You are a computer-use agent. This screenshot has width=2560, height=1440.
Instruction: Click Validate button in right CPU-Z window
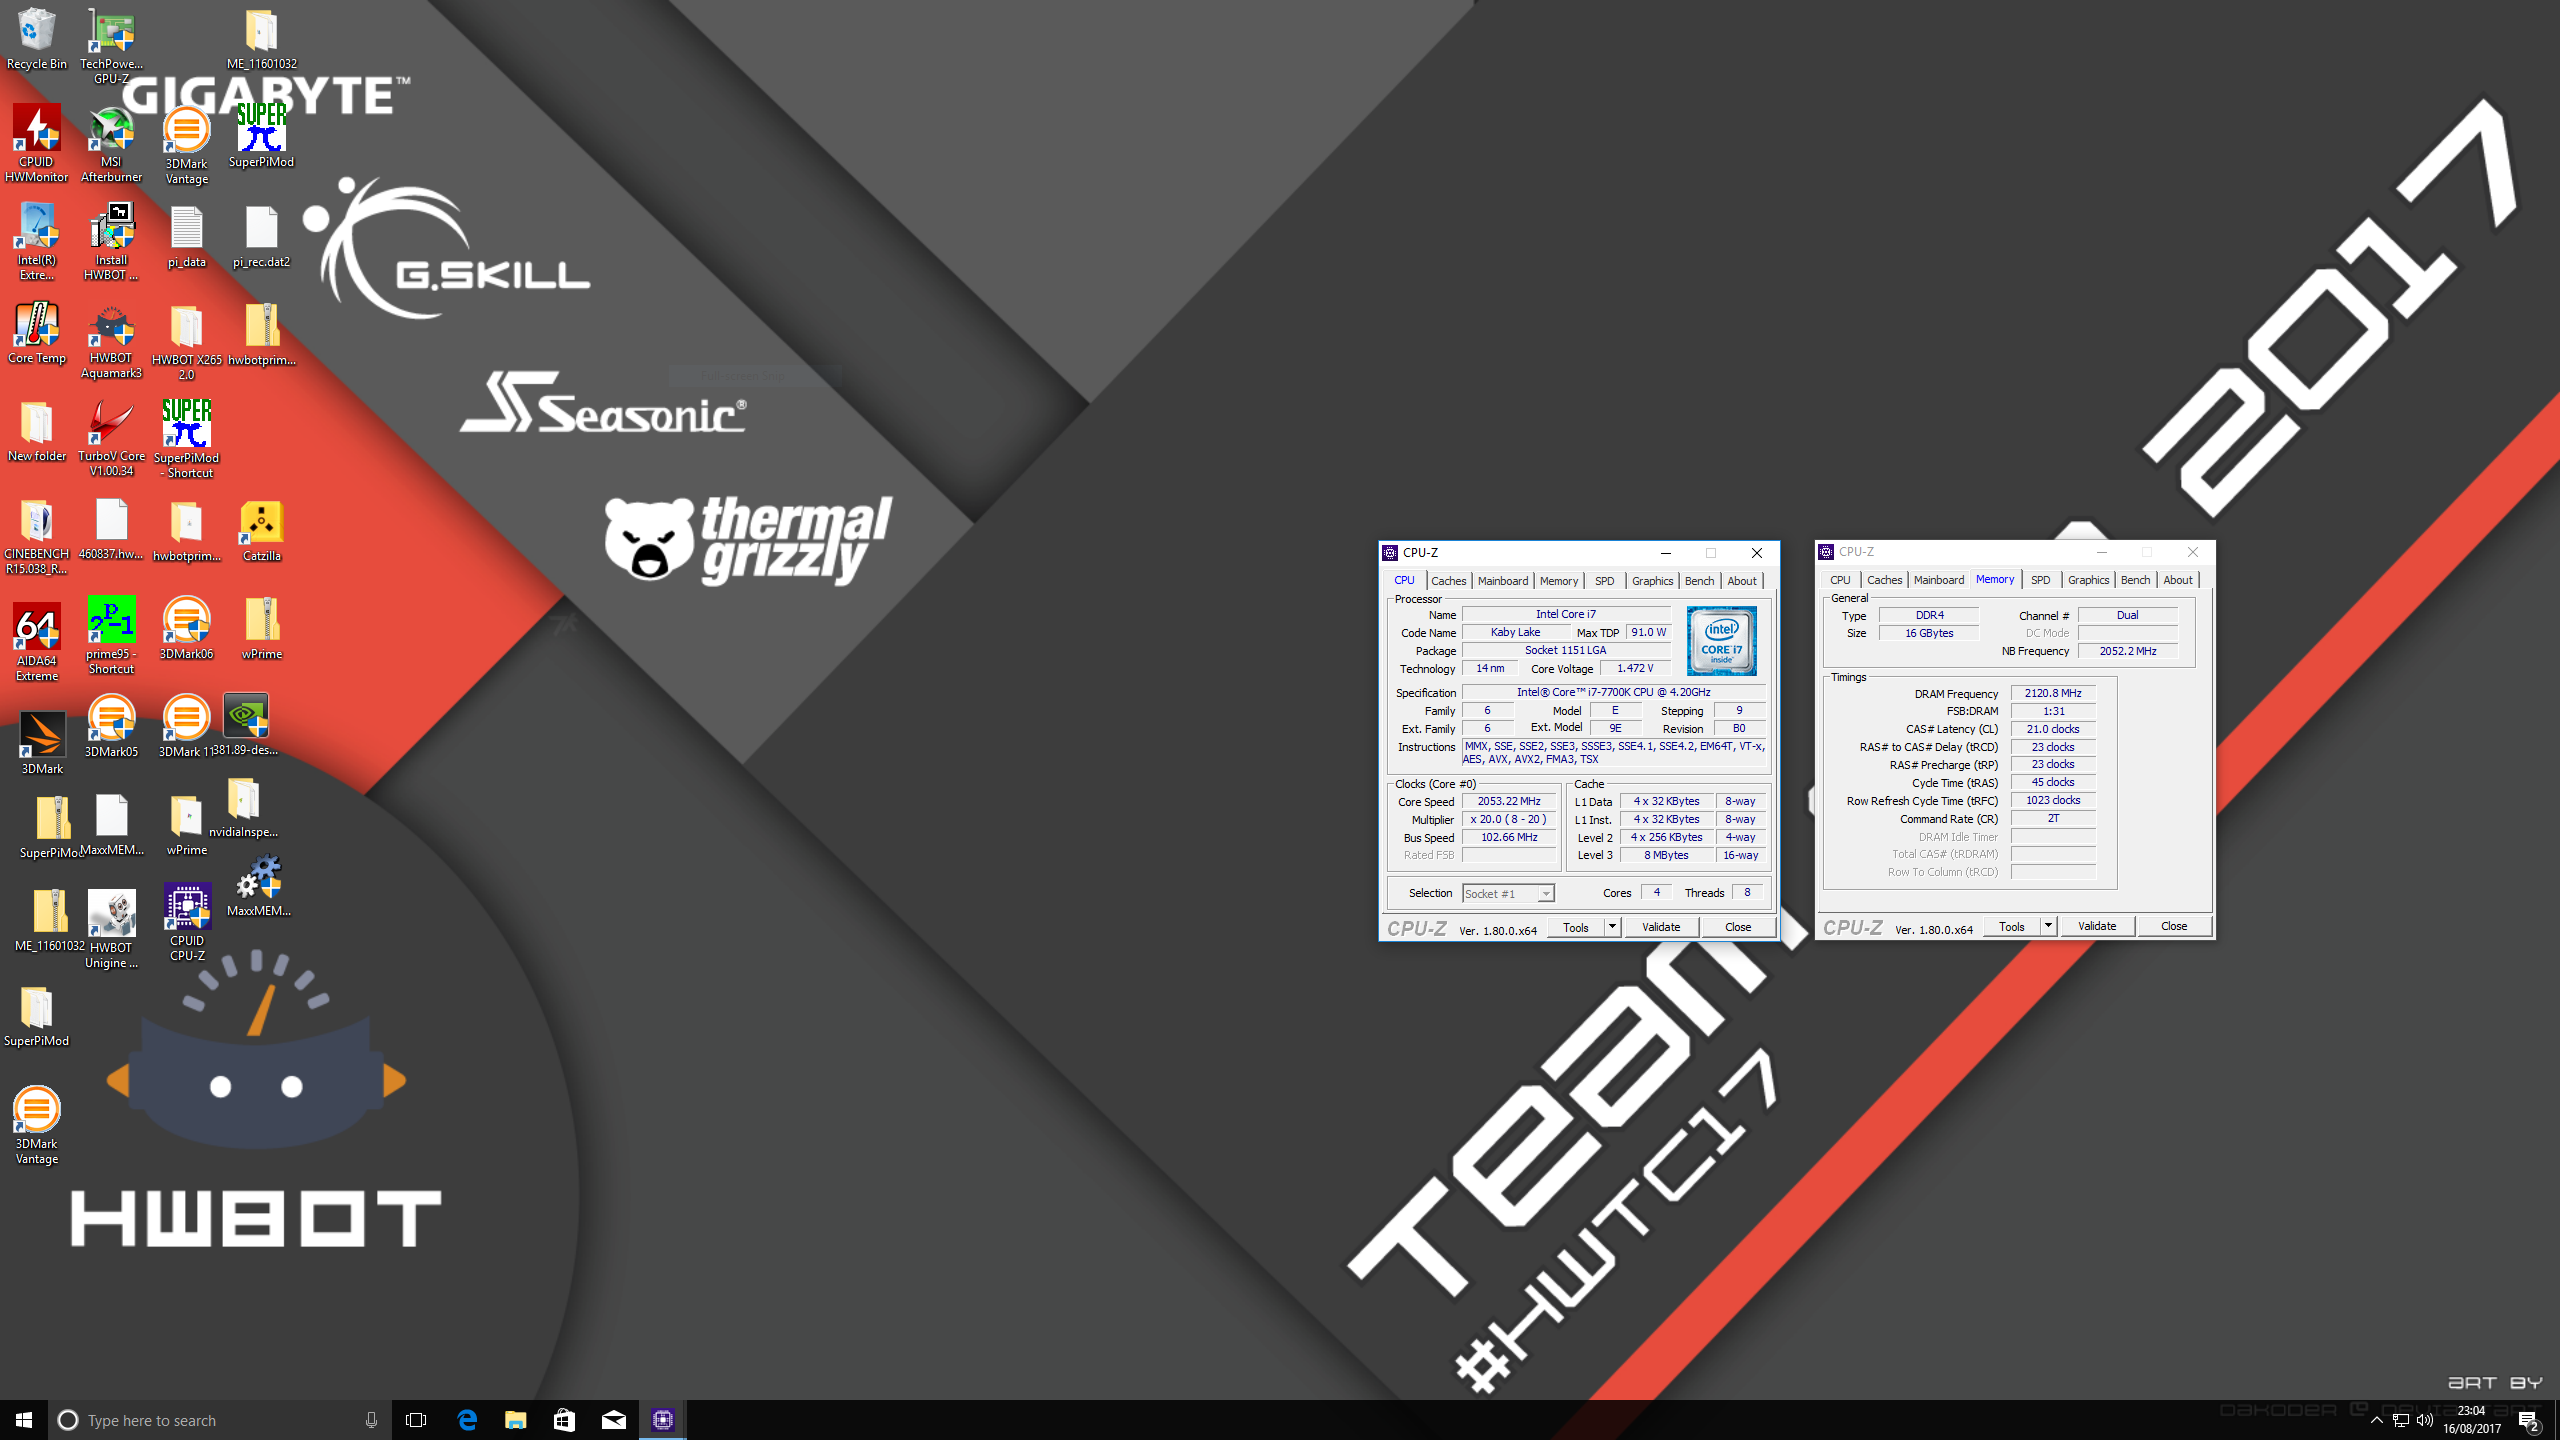(2097, 926)
